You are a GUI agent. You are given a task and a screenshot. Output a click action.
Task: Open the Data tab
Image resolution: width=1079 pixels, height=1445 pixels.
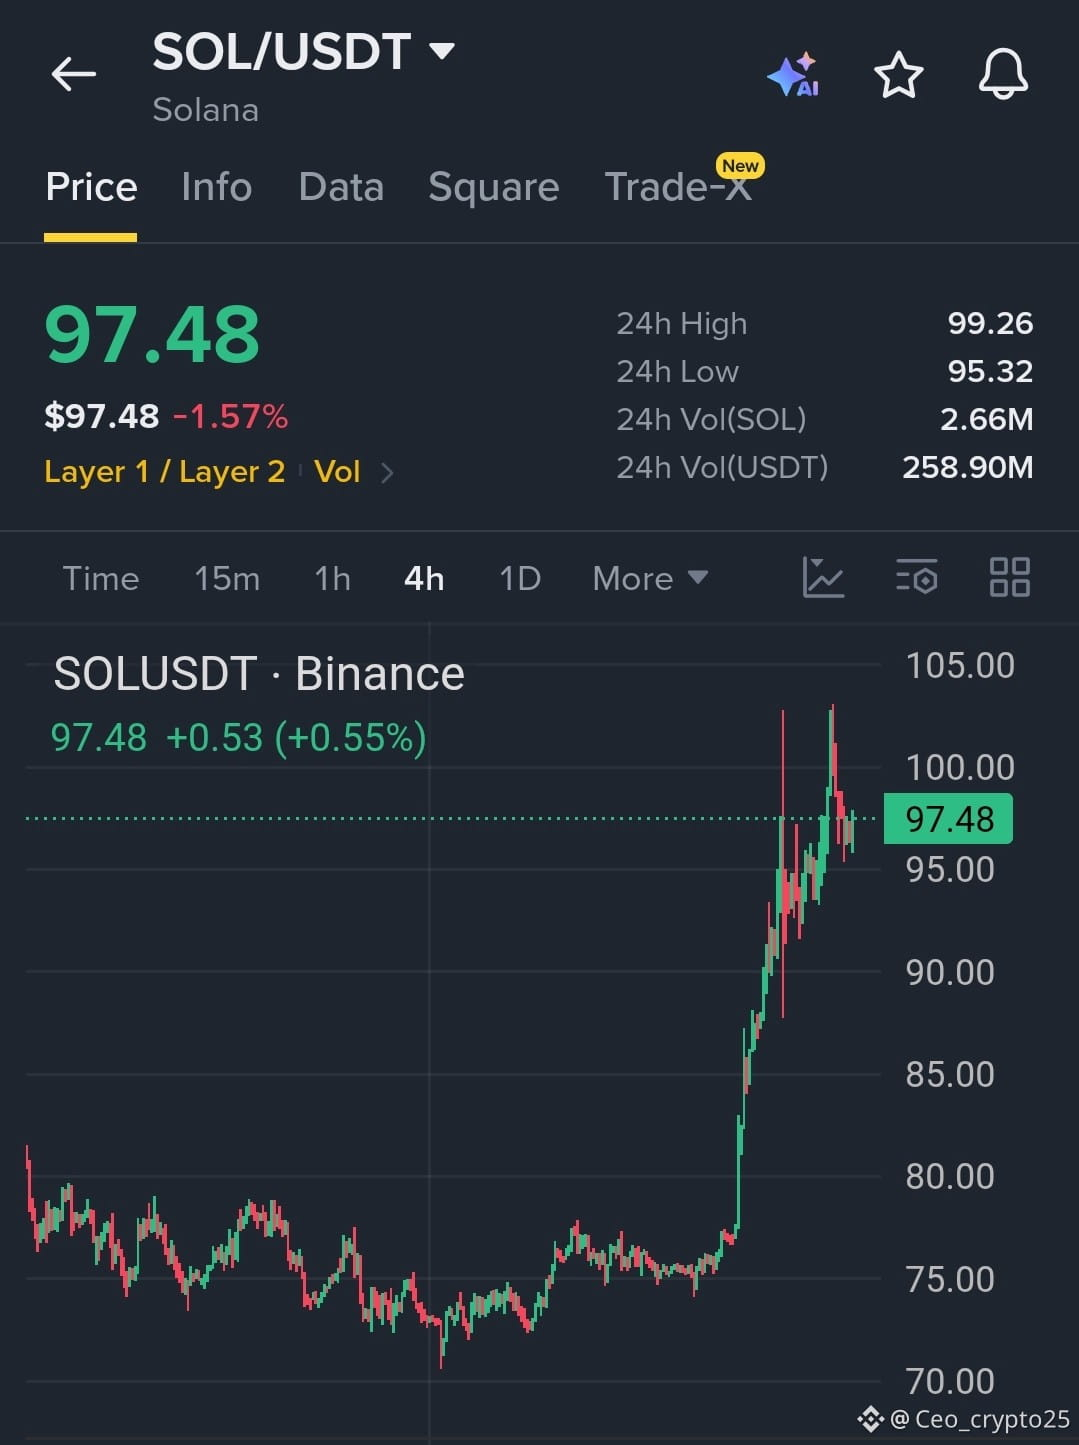click(341, 187)
